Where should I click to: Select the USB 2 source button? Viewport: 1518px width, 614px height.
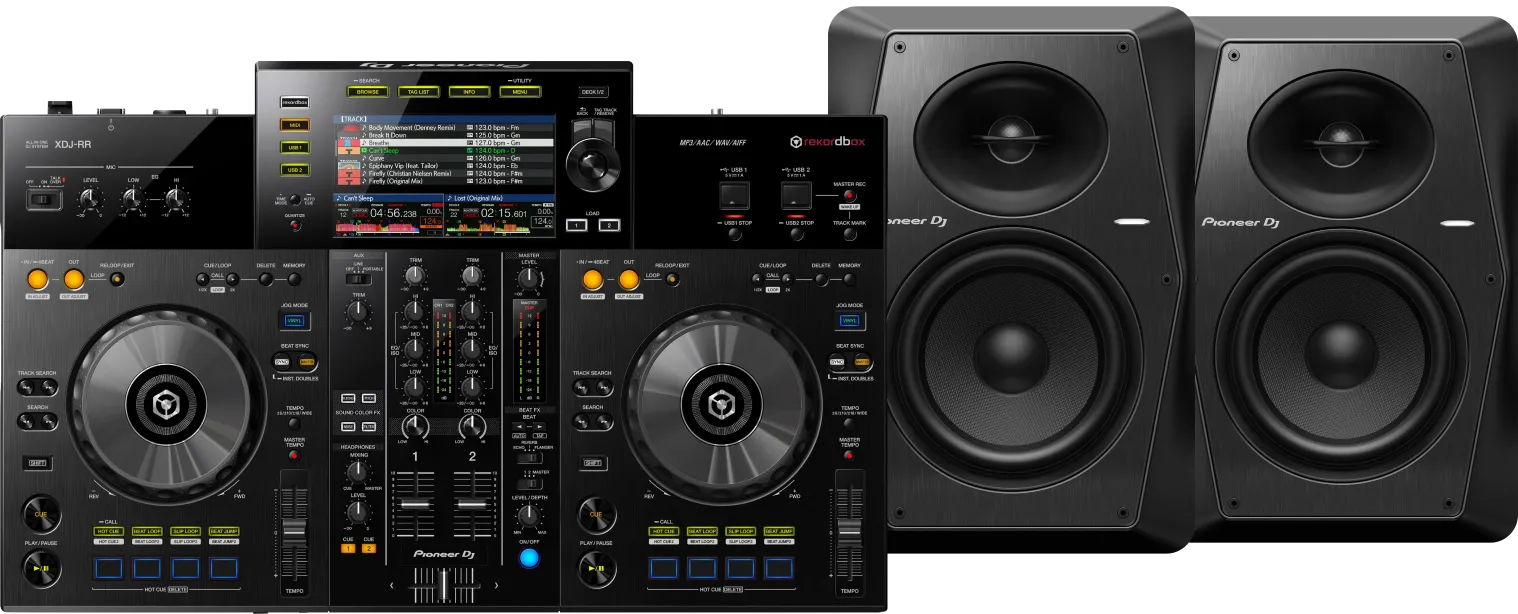[x=294, y=170]
